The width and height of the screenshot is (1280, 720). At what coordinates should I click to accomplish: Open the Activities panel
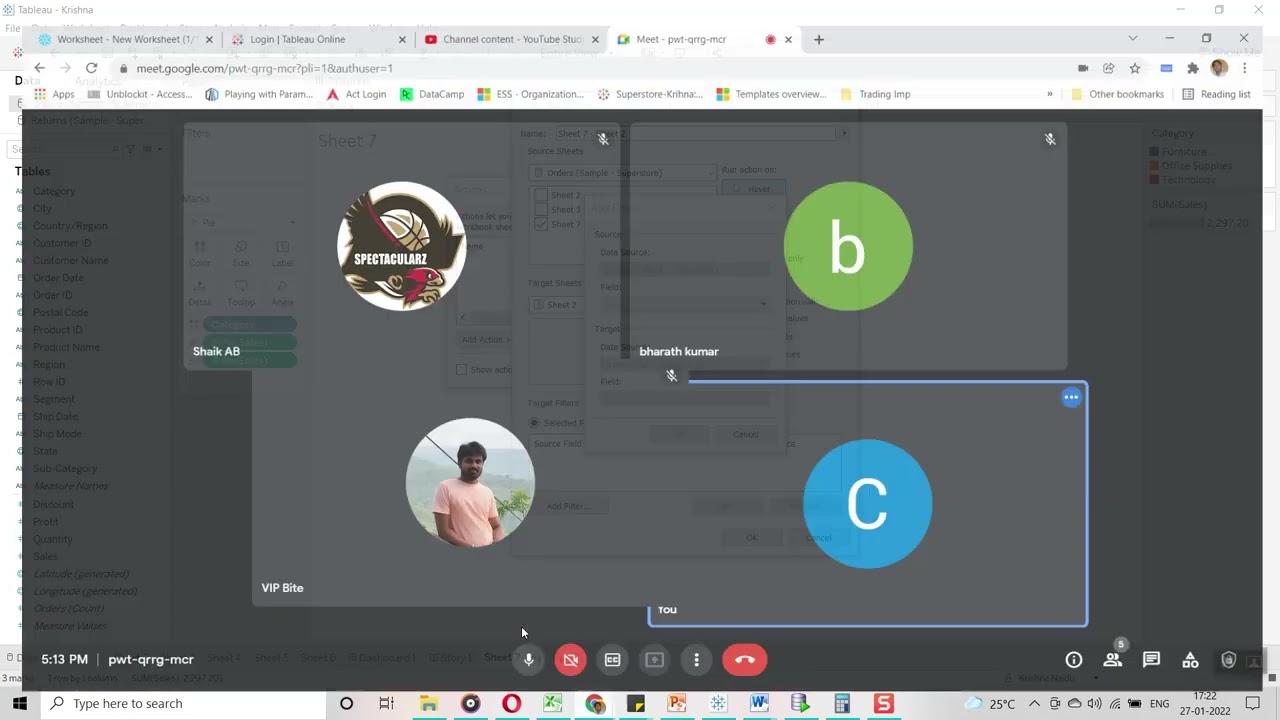tap(1190, 660)
